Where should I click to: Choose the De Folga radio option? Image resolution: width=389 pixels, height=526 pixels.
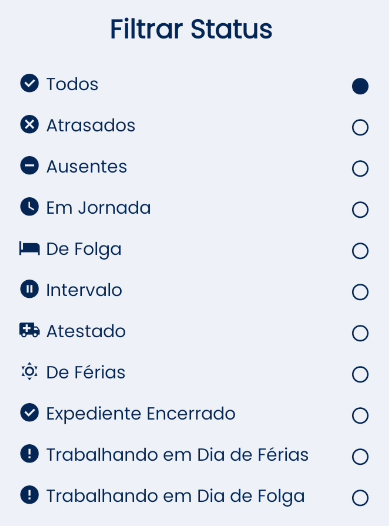click(360, 251)
